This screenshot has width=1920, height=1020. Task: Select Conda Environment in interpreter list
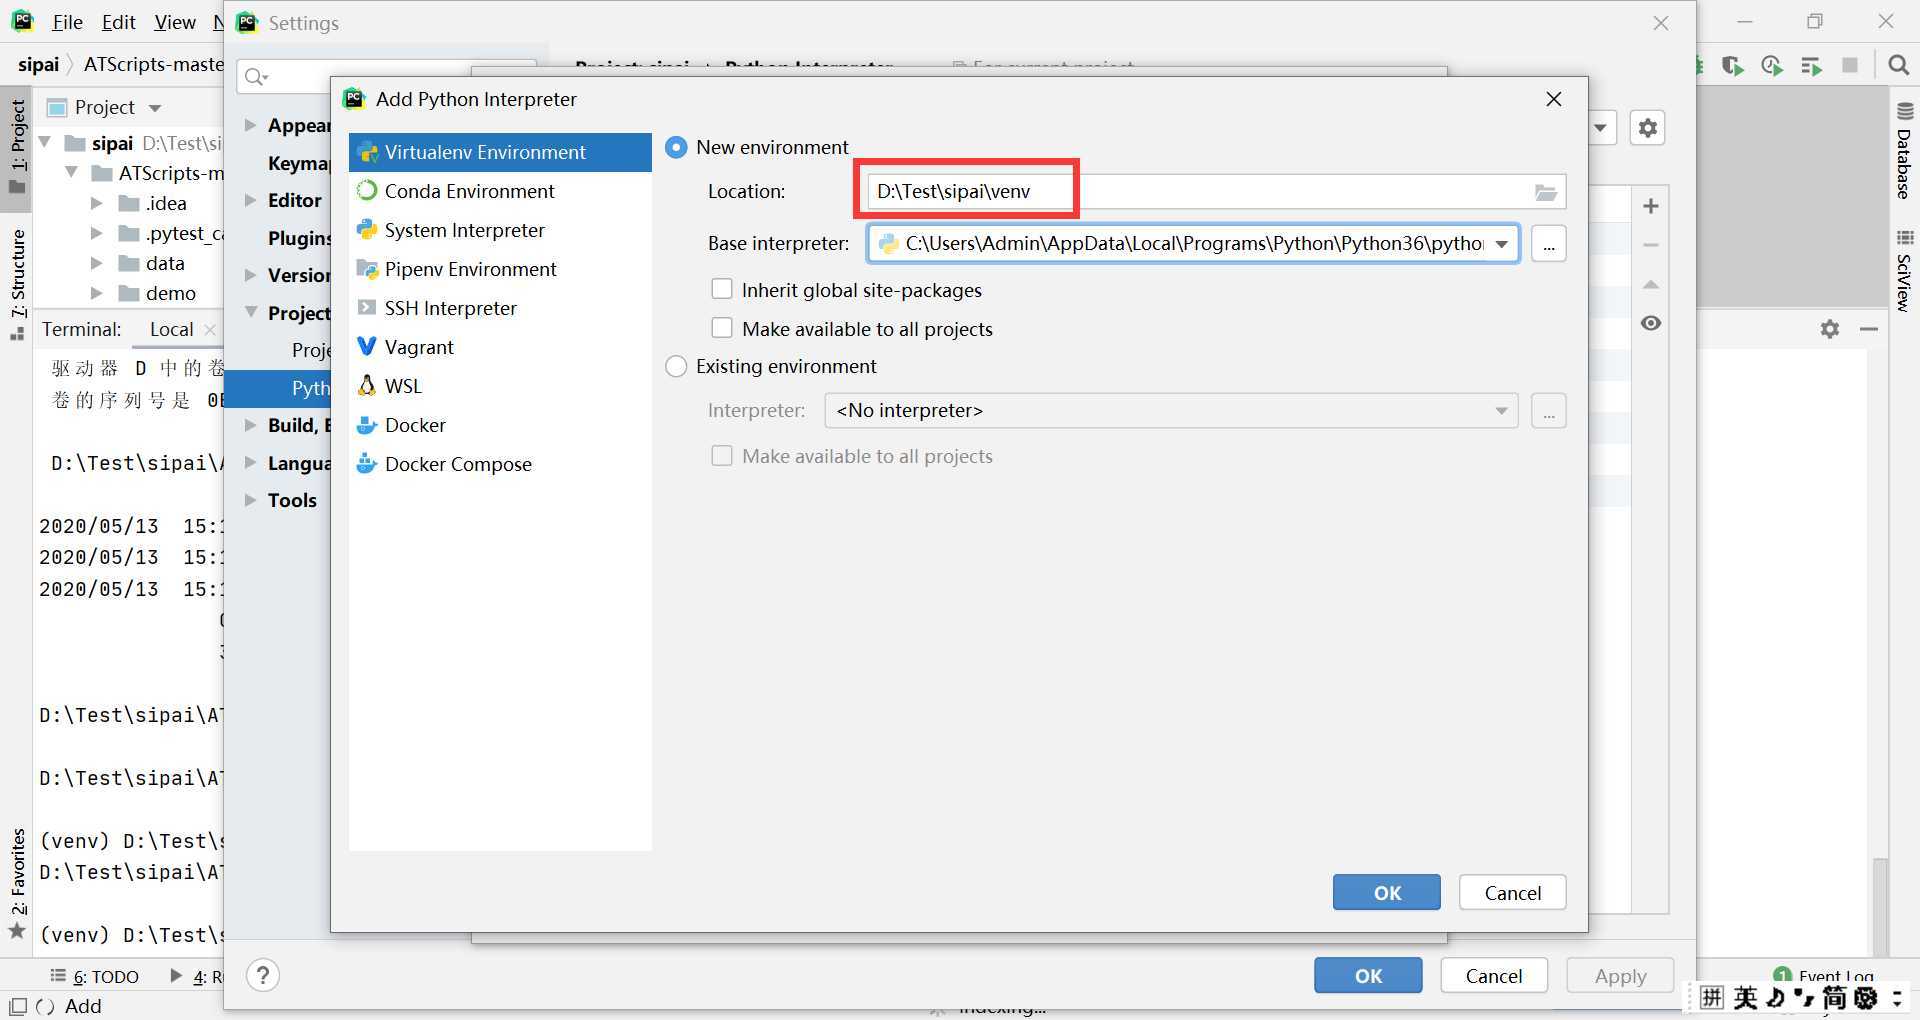point(500,191)
